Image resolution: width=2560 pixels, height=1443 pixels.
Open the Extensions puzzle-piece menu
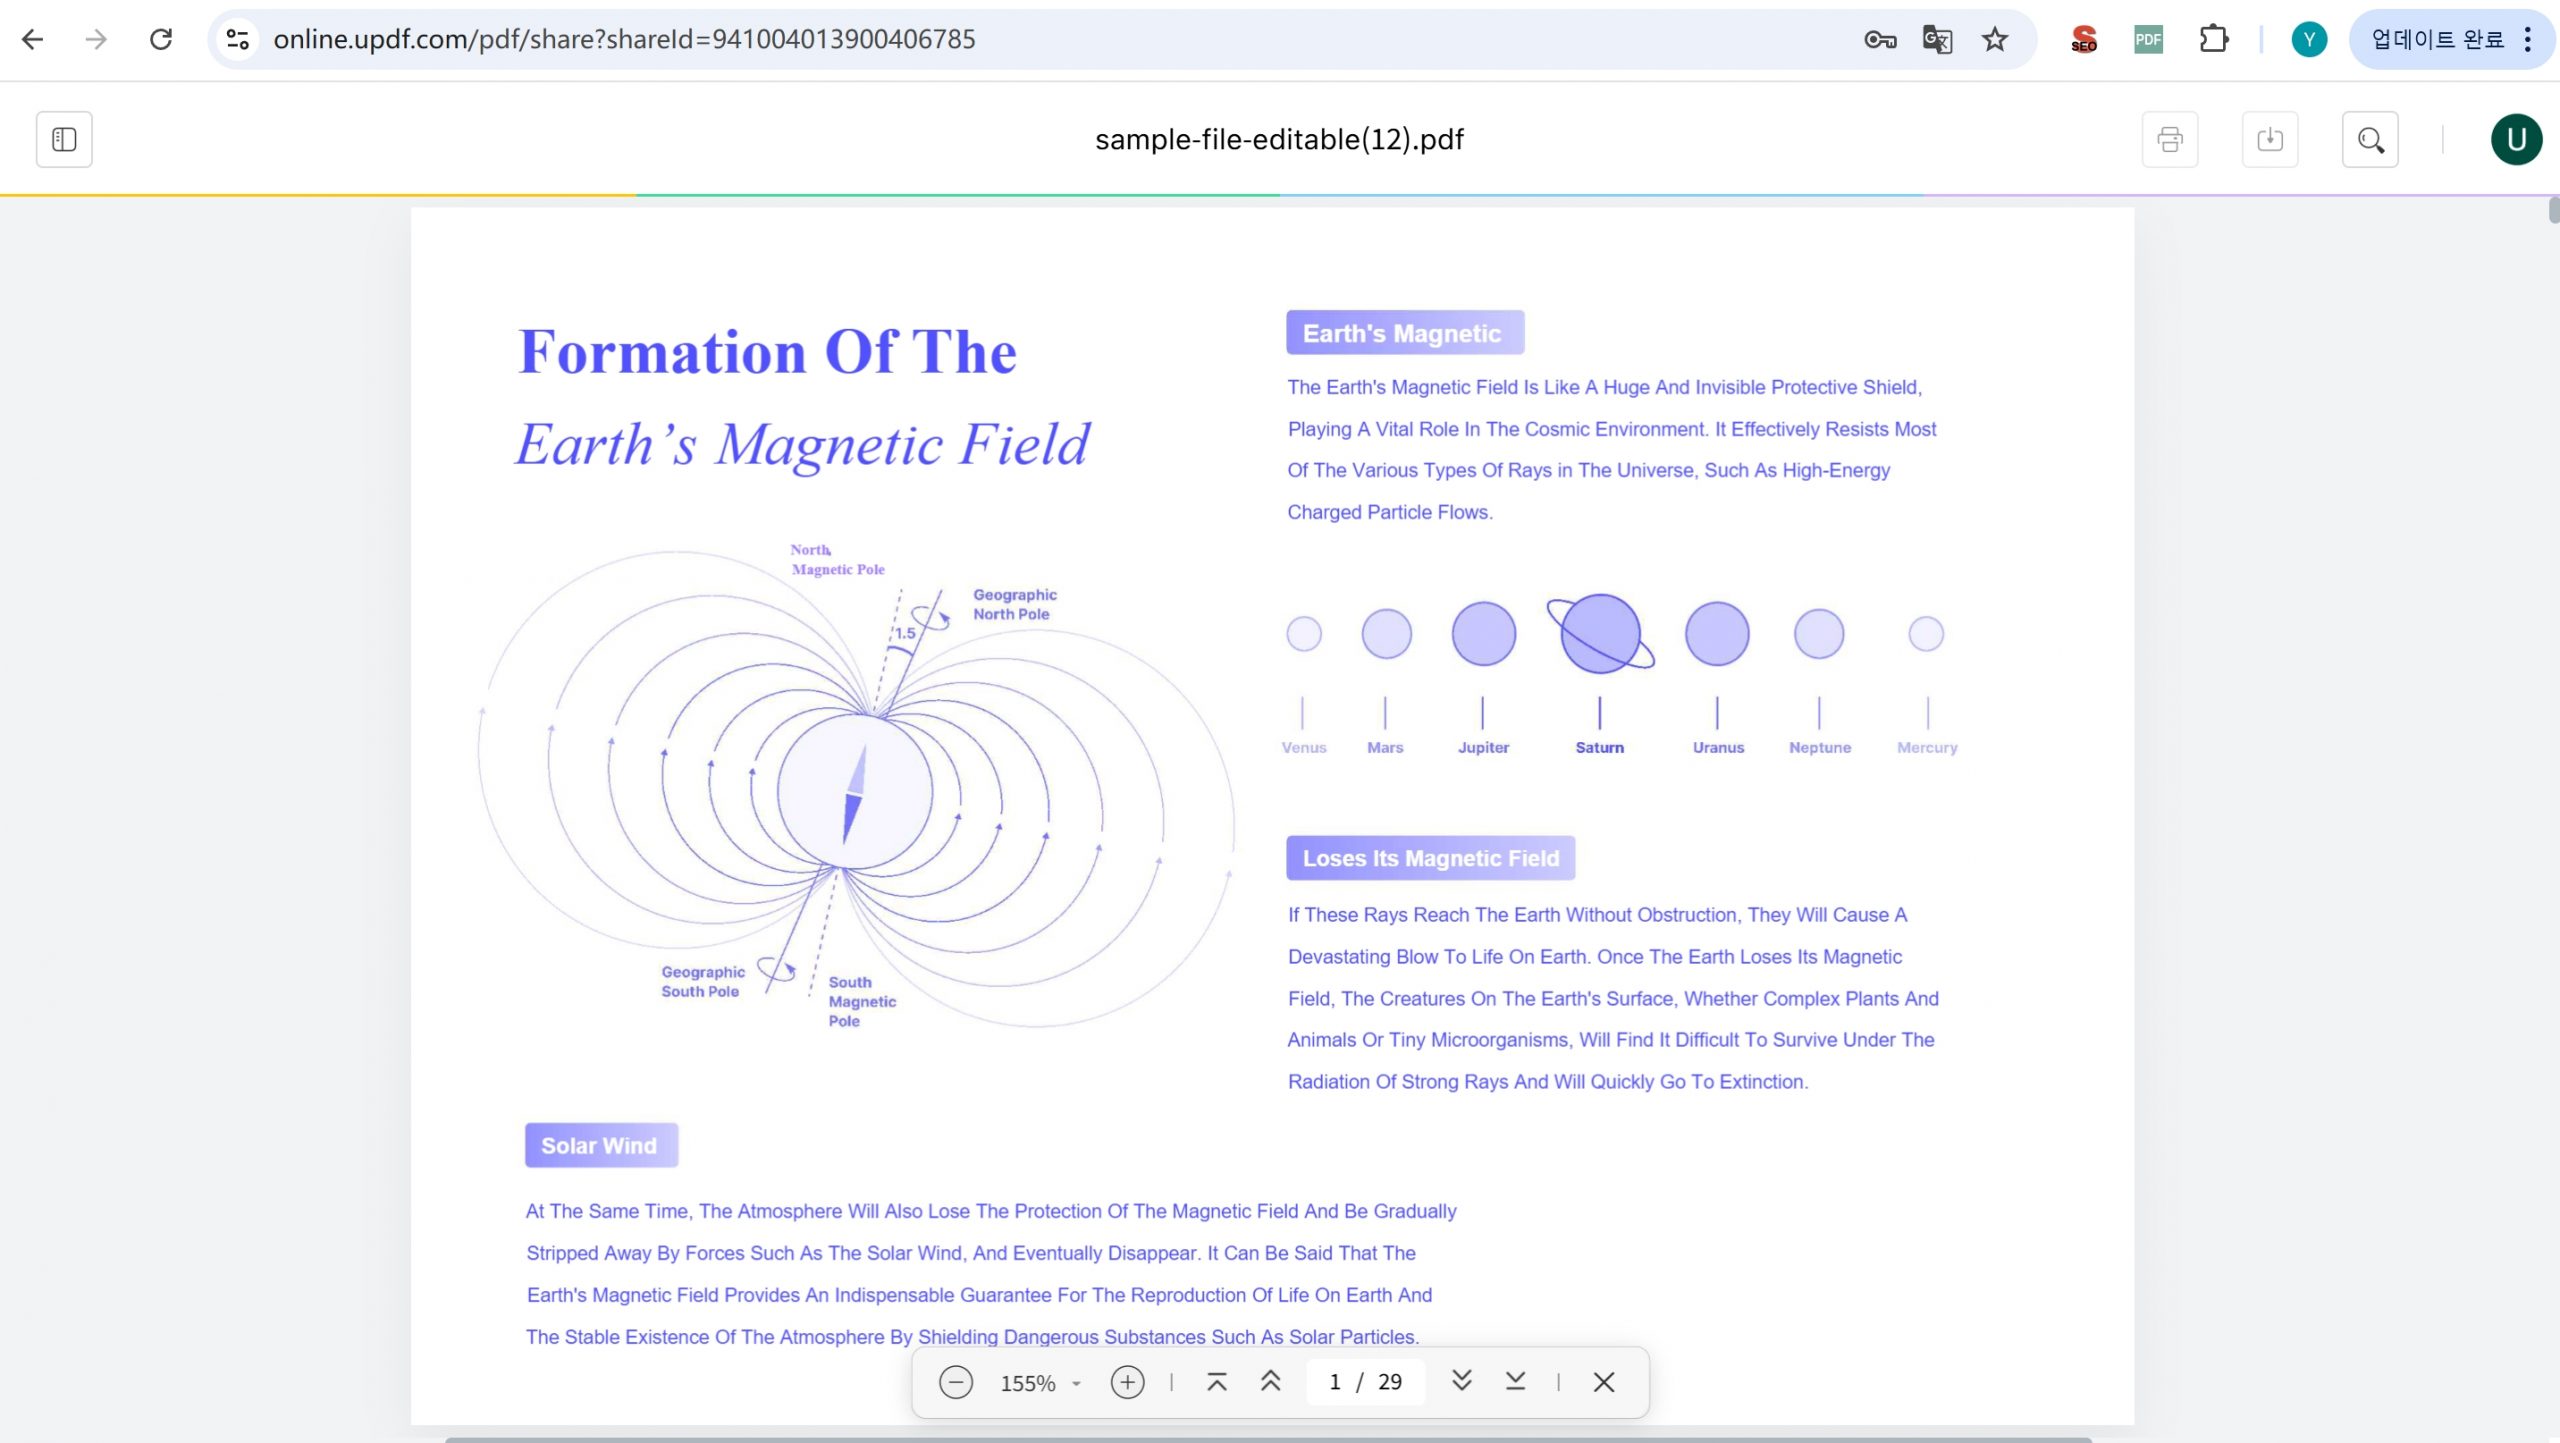(x=2214, y=39)
